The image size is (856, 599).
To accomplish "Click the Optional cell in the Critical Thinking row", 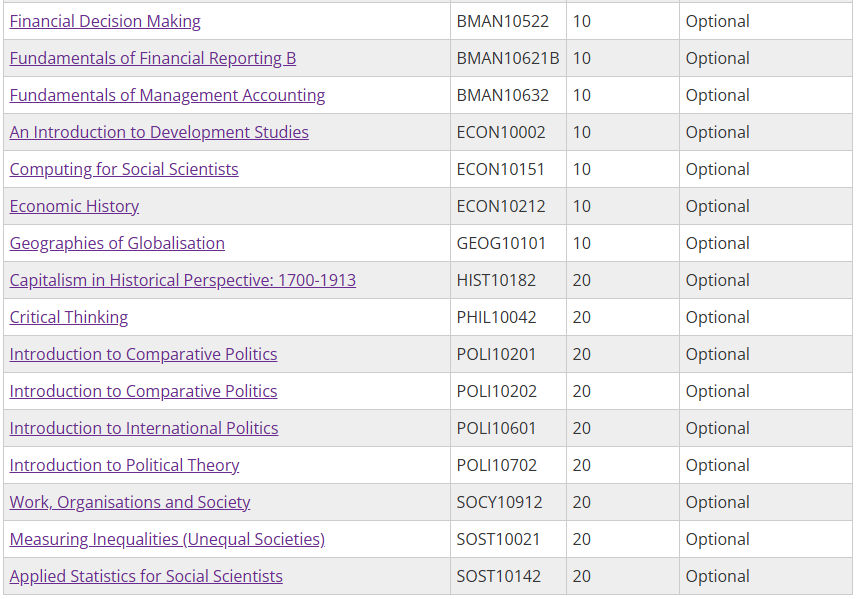I will click(765, 317).
